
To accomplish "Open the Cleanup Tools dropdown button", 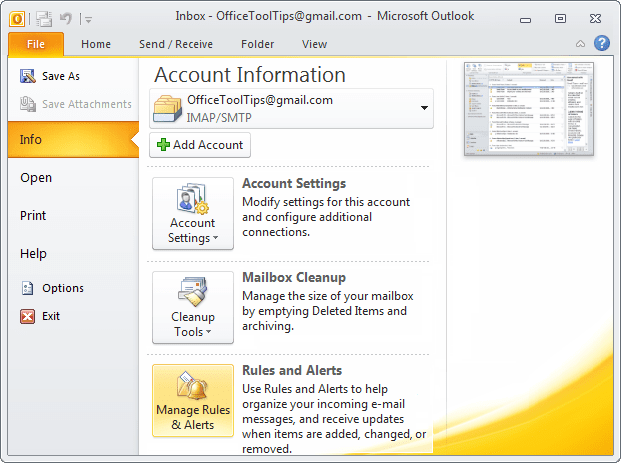I will pos(193,307).
